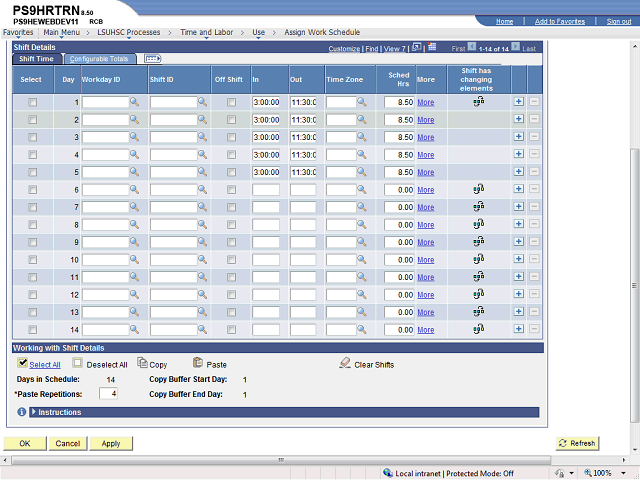Open Shift ID lookup for day 3
The image size is (640, 480).
pos(202,137)
